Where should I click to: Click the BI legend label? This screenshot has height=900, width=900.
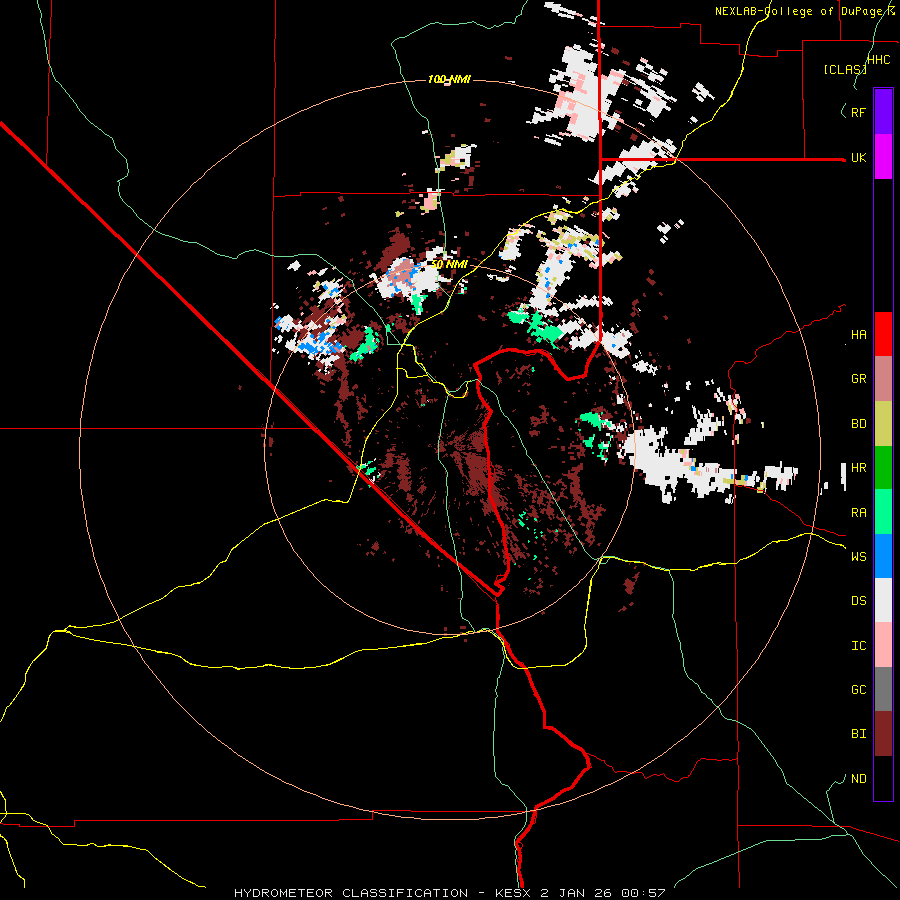coord(858,734)
